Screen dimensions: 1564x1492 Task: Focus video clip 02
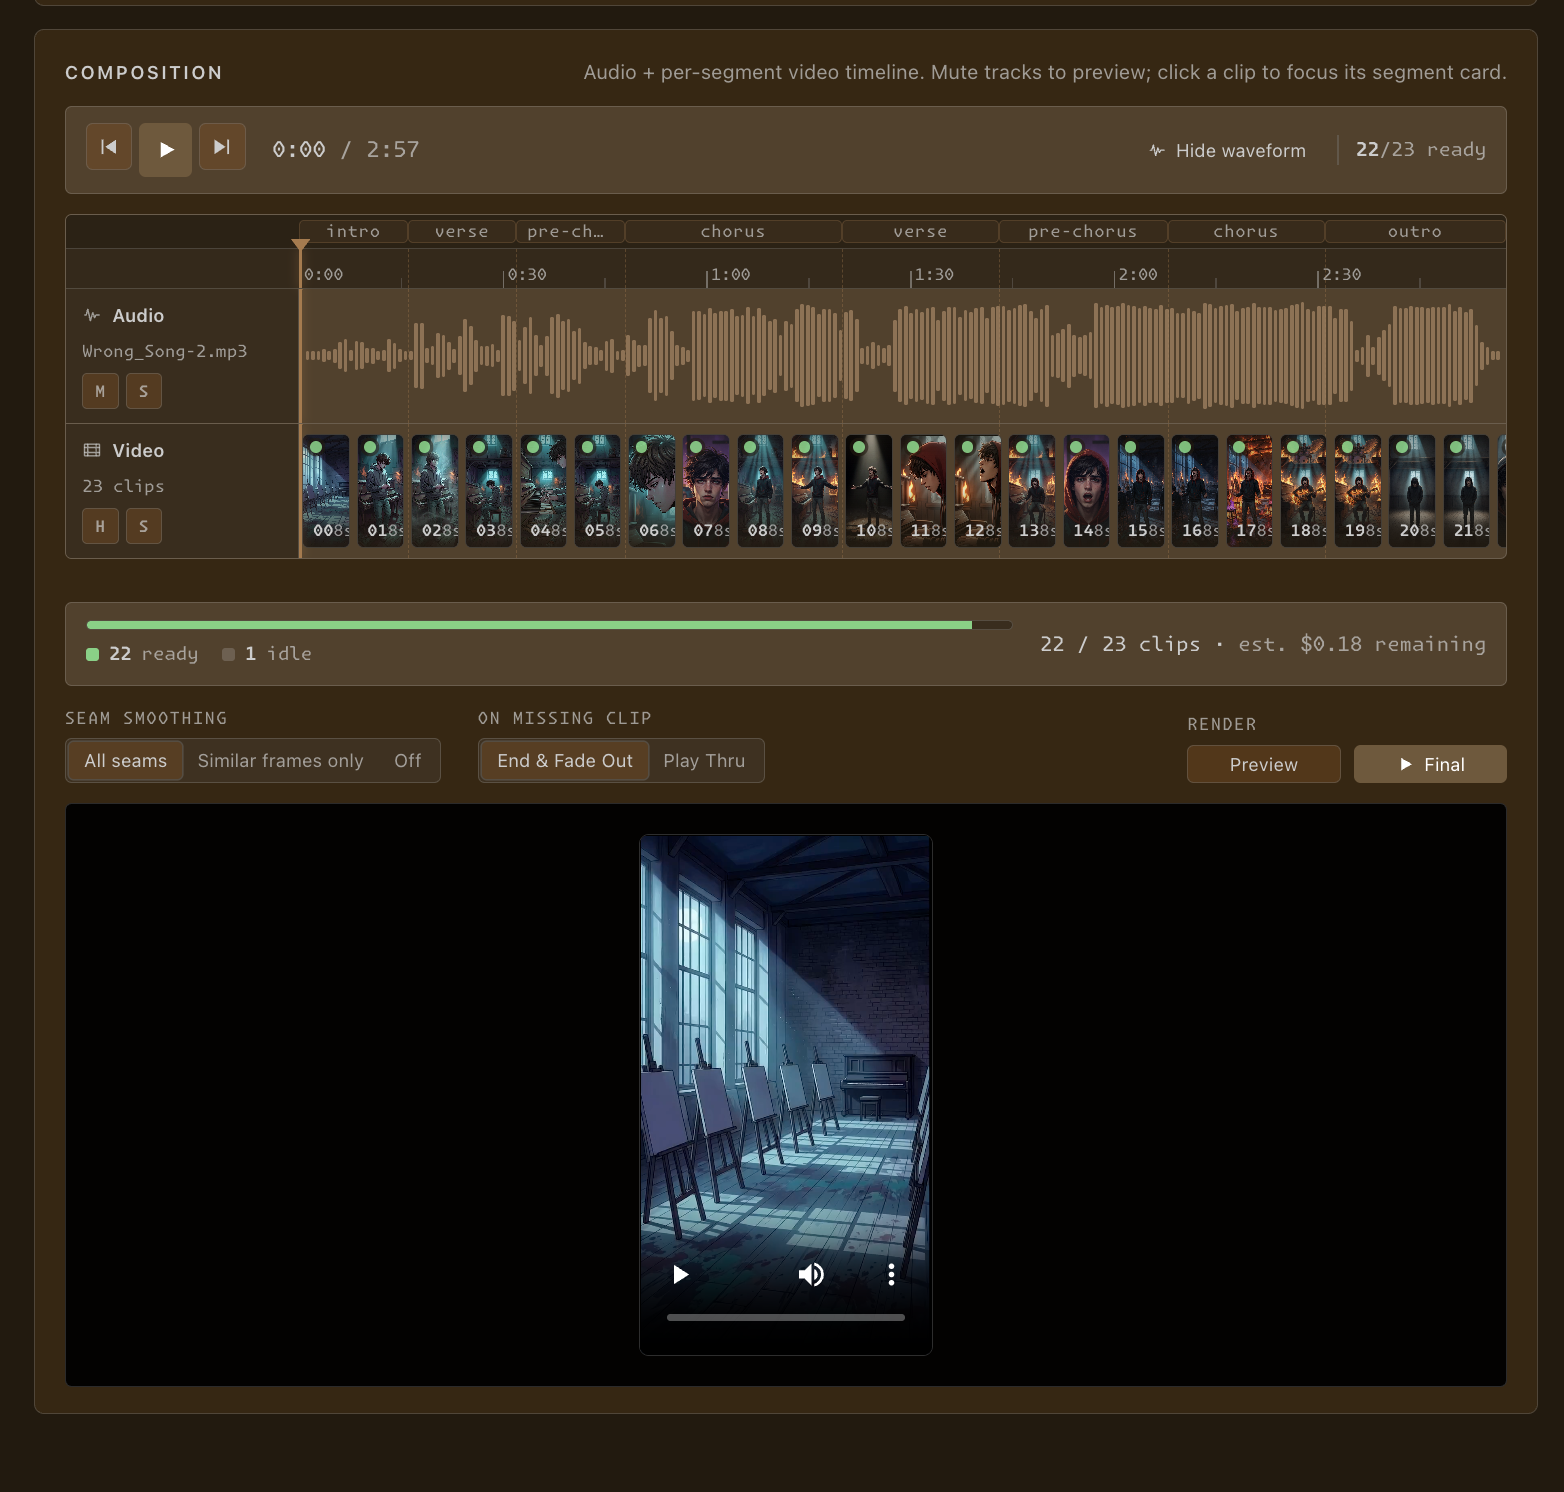(435, 490)
